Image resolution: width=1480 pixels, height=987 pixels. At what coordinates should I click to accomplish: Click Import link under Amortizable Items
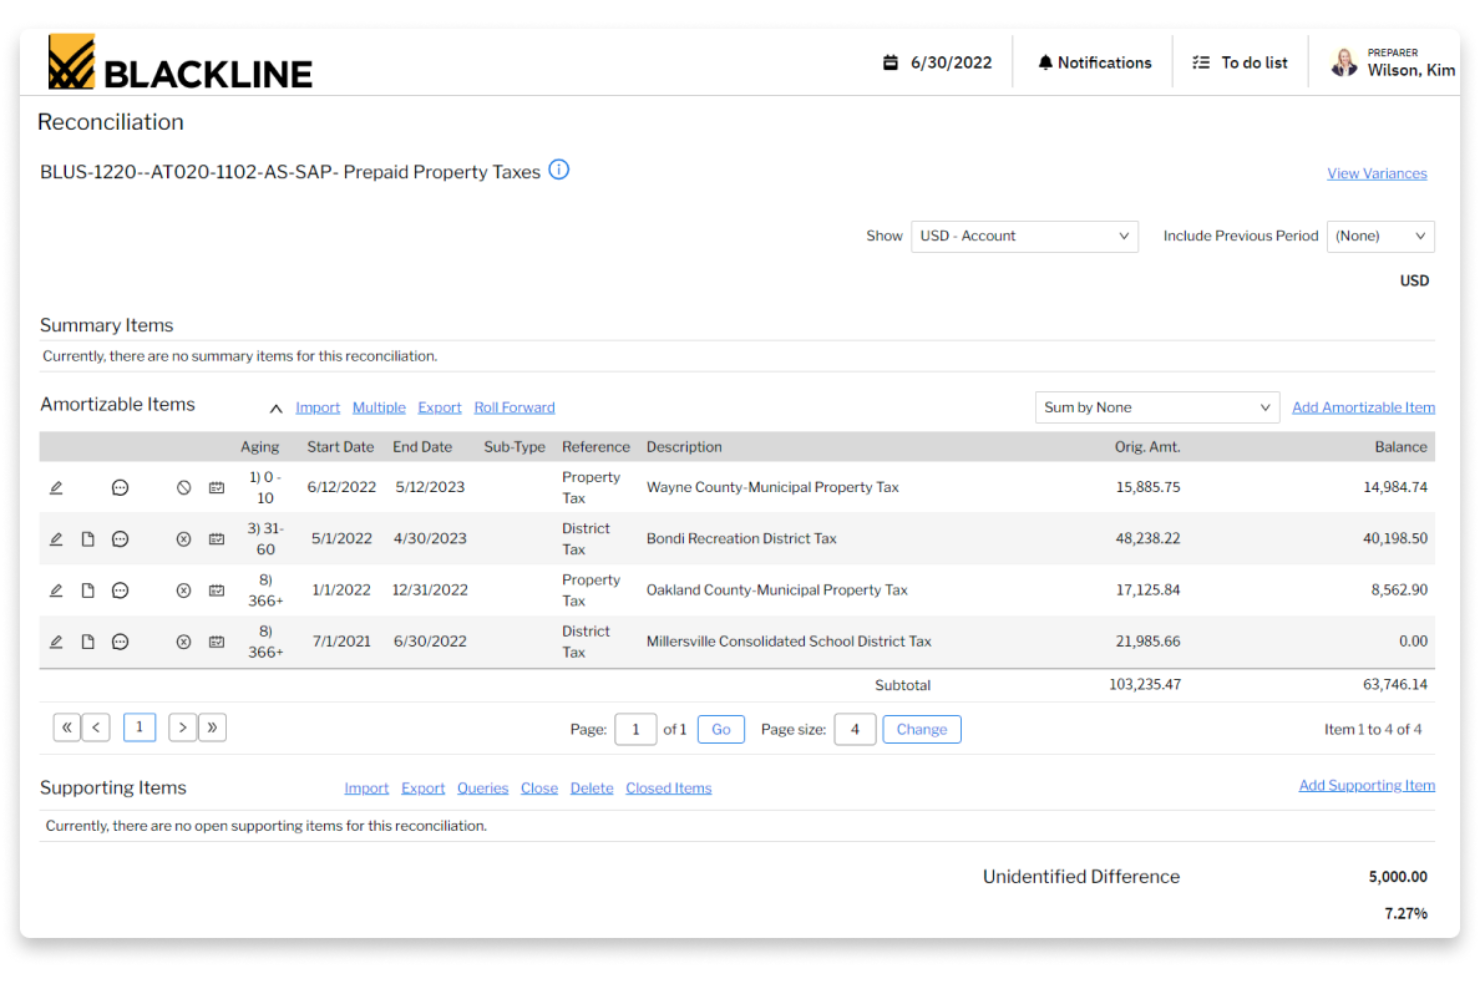pos(318,407)
